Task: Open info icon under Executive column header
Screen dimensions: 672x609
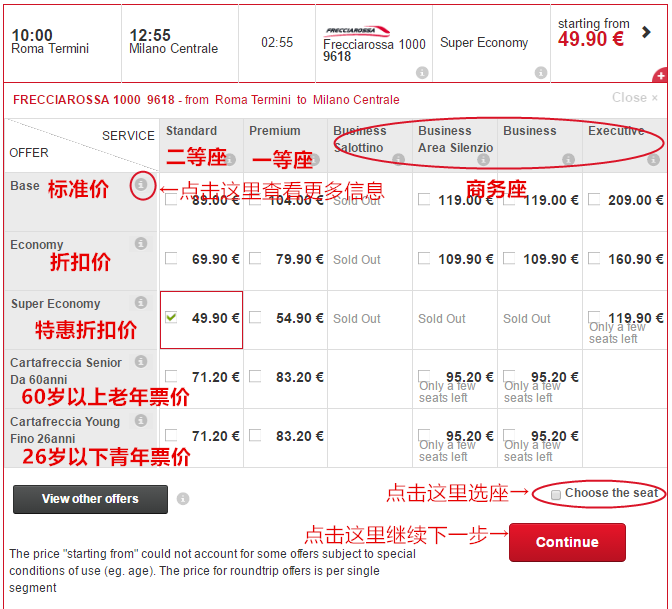Action: (653, 160)
